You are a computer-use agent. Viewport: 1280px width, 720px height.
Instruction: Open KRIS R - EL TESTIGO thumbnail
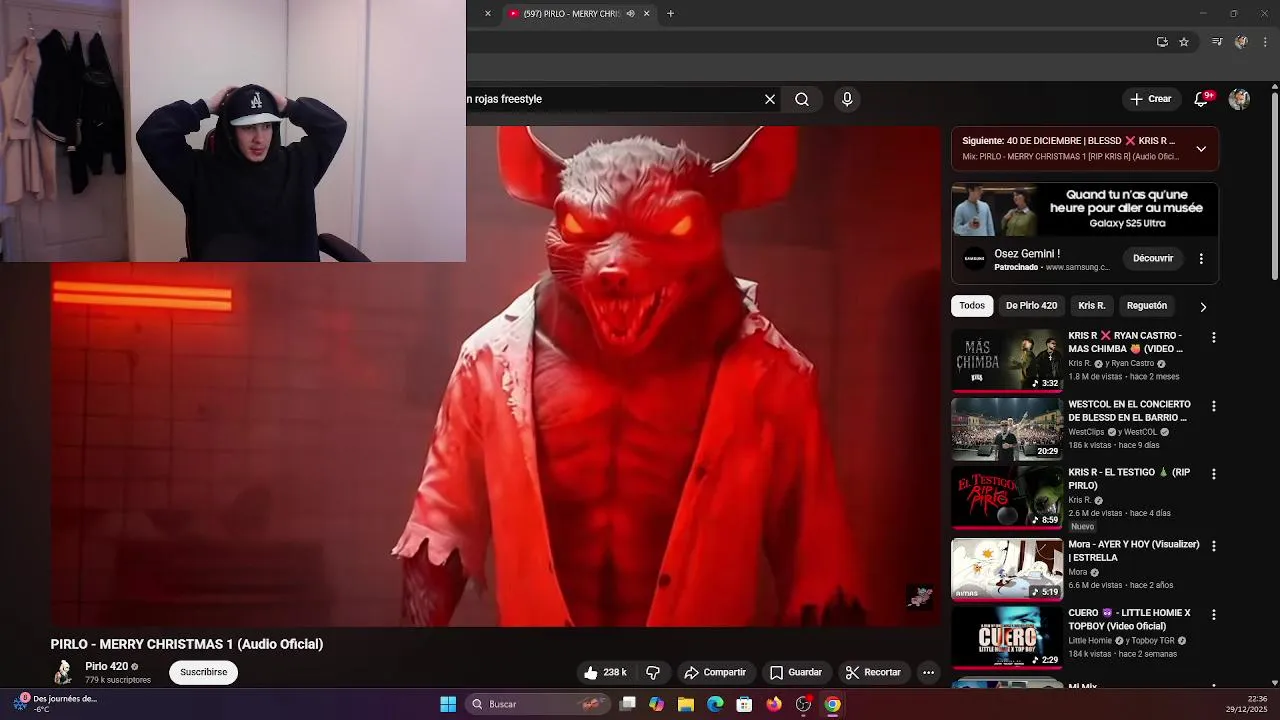point(1007,497)
